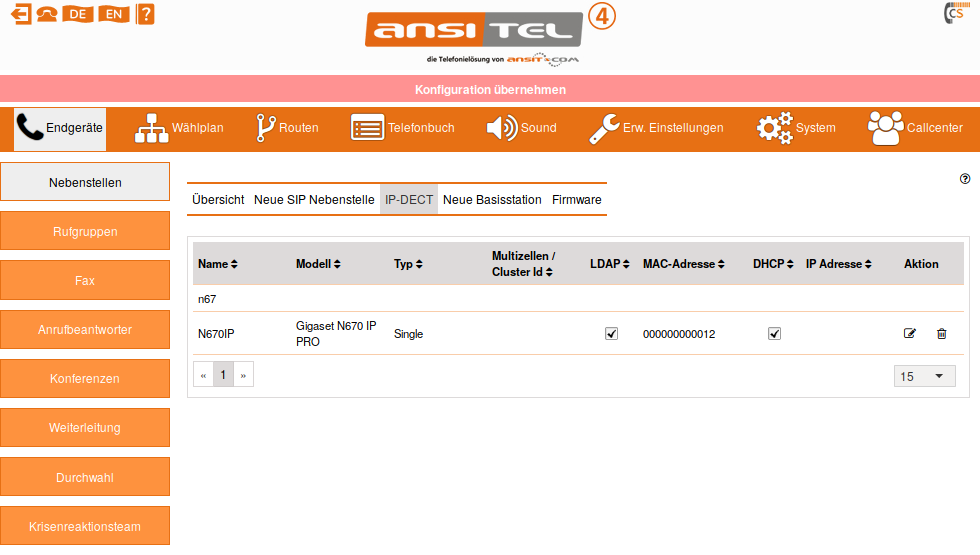This screenshot has width=980, height=555.
Task: Toggle LDAP checkbox for N670IP
Action: (x=612, y=334)
